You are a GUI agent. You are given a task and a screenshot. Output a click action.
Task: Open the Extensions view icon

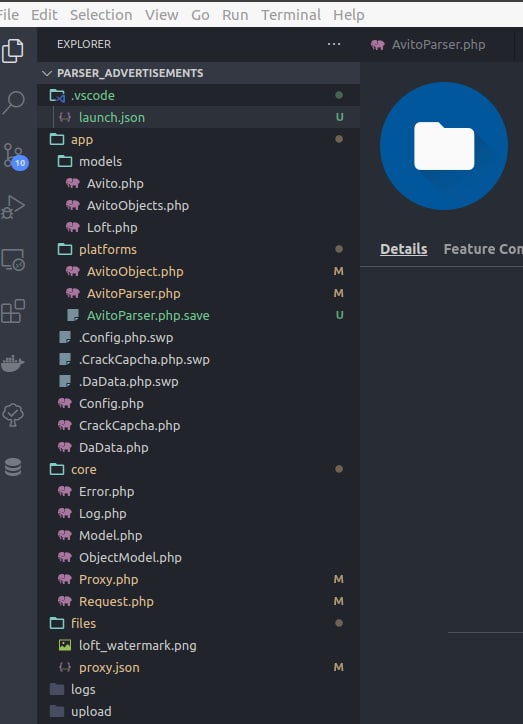coord(13,311)
